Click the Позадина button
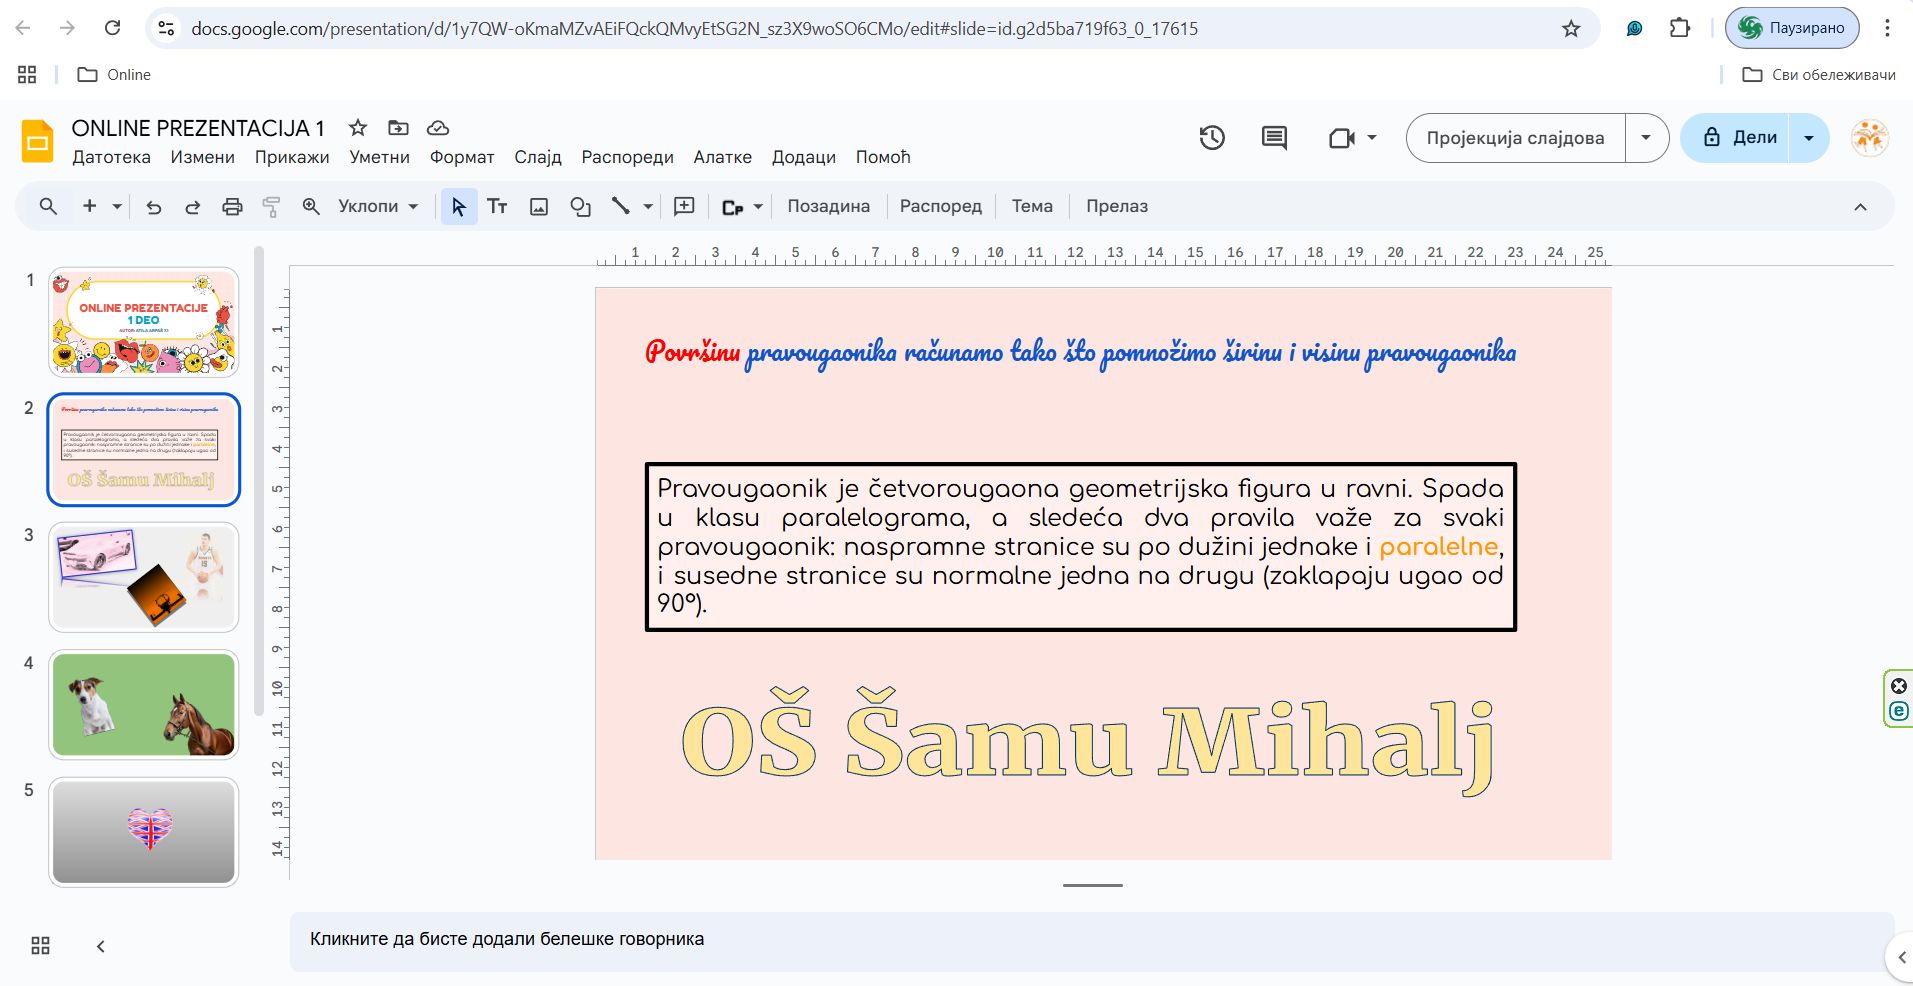1913x986 pixels. coord(828,207)
